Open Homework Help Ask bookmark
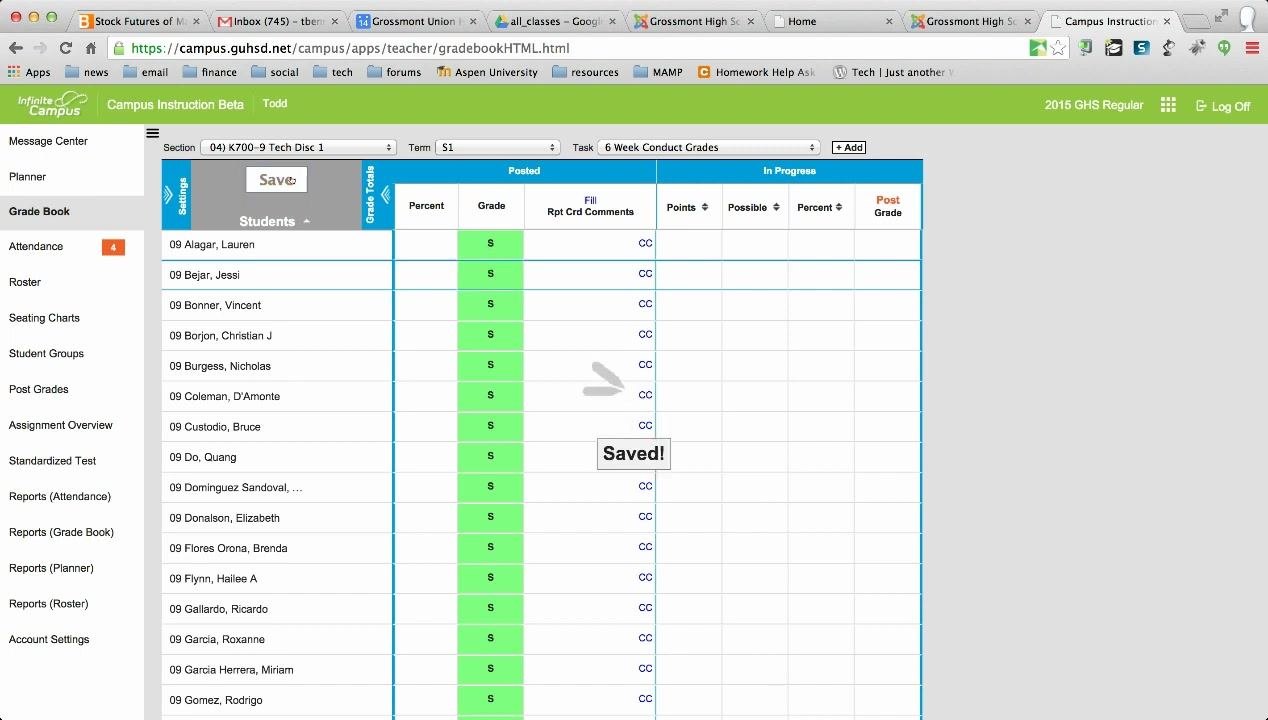 (756, 72)
